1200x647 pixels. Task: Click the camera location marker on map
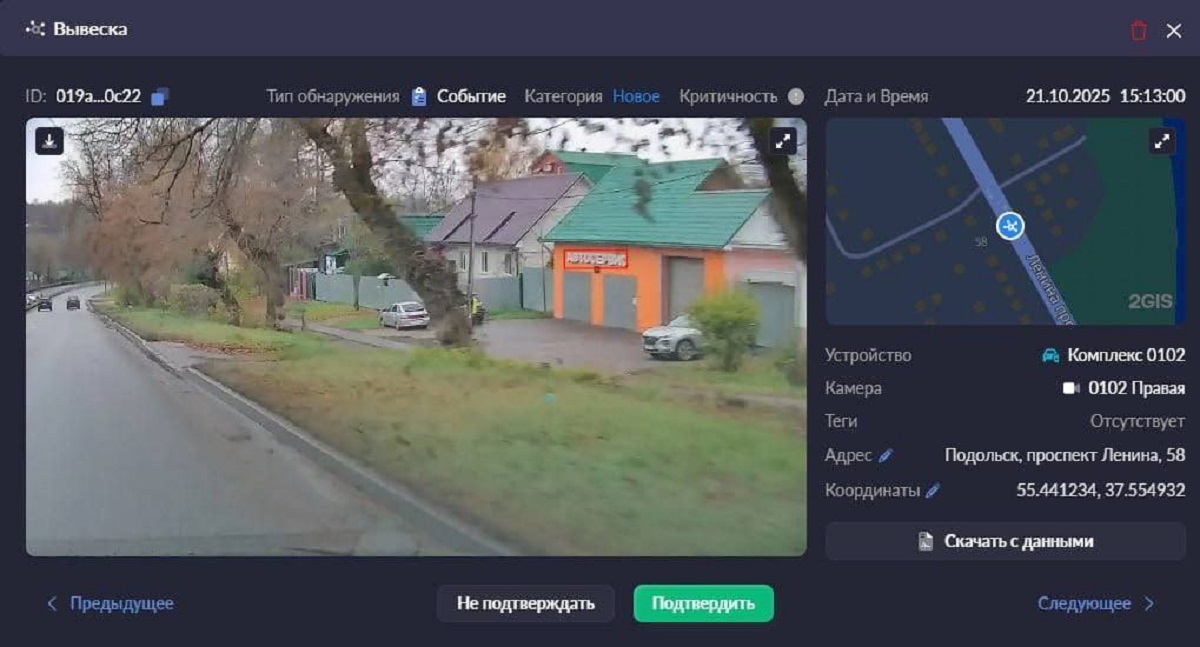click(x=1011, y=226)
